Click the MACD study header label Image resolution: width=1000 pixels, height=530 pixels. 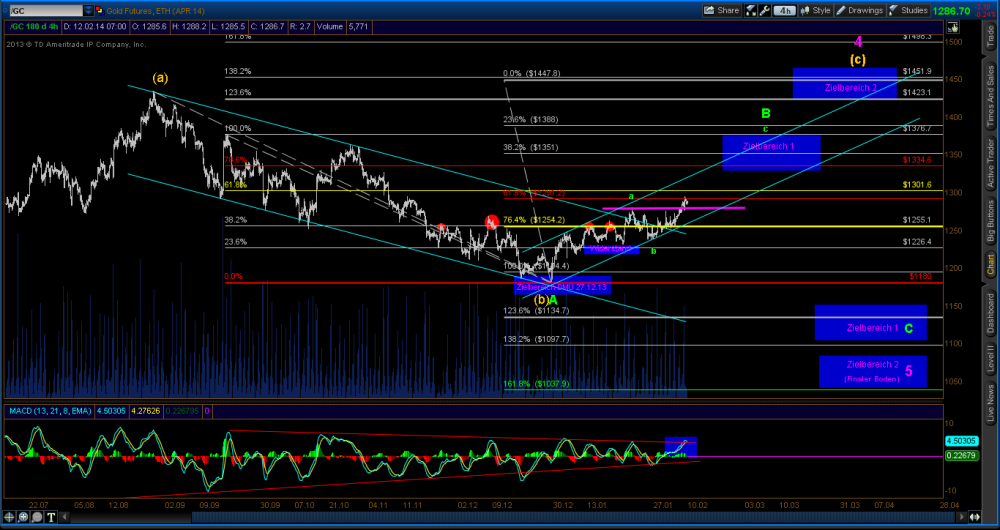click(48, 412)
